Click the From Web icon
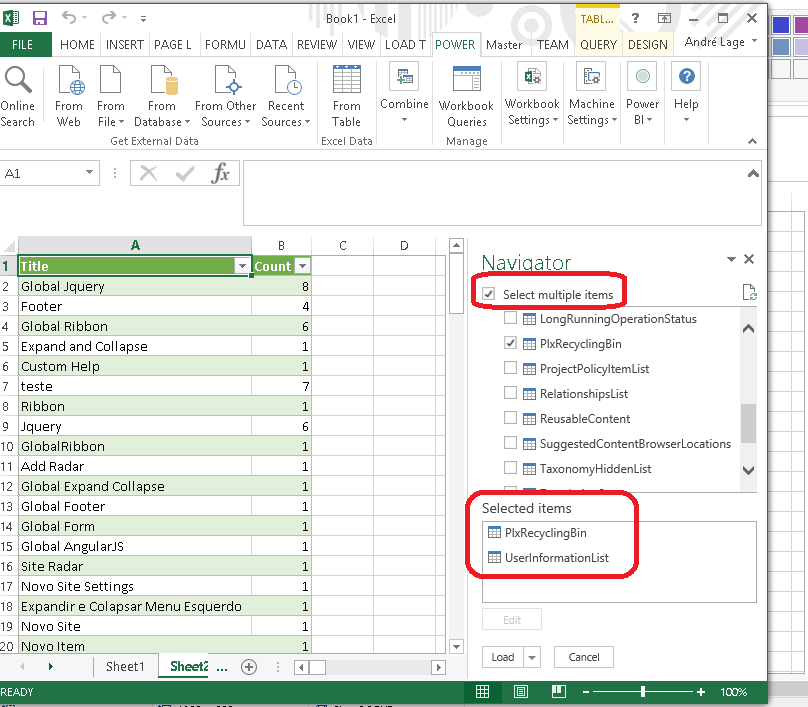 pyautogui.click(x=70, y=80)
